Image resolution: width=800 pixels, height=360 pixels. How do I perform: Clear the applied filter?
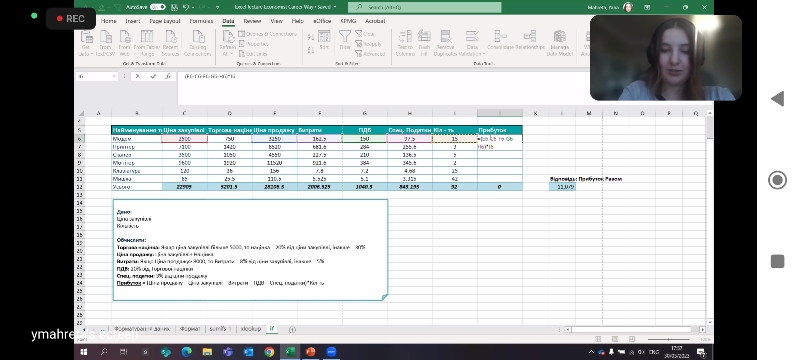click(x=365, y=34)
